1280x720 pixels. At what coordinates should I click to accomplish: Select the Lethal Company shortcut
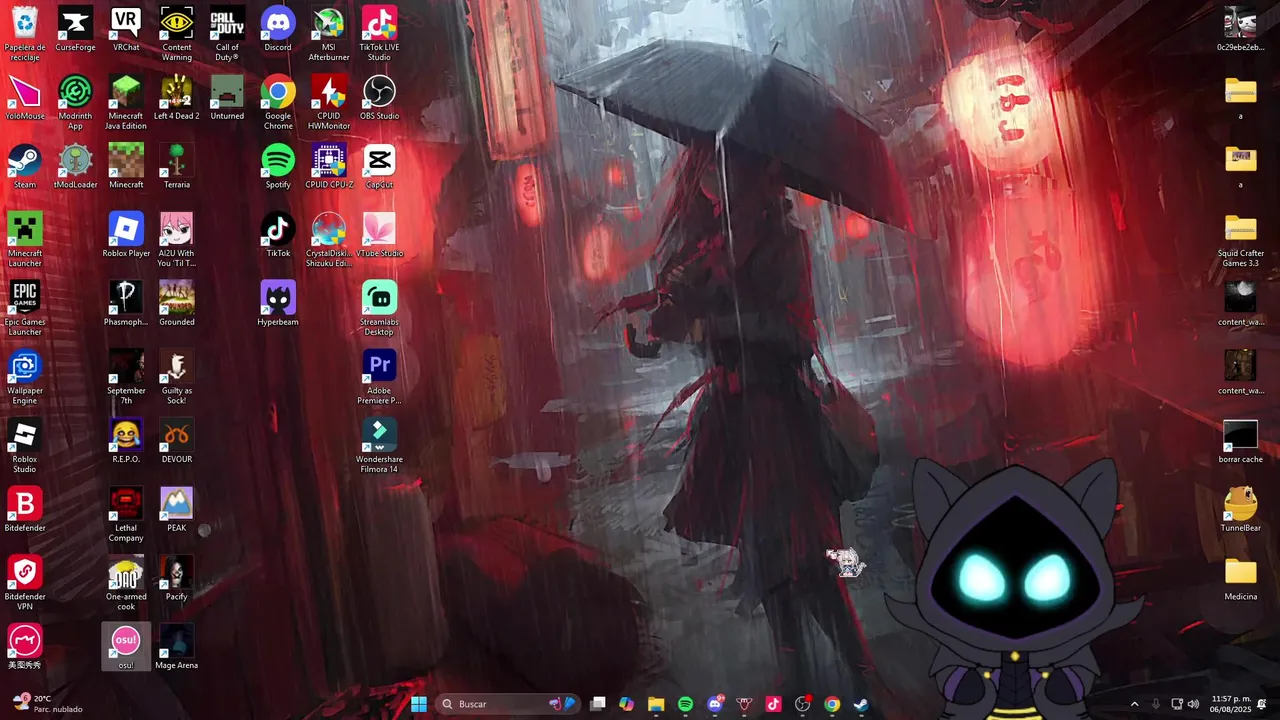point(126,515)
